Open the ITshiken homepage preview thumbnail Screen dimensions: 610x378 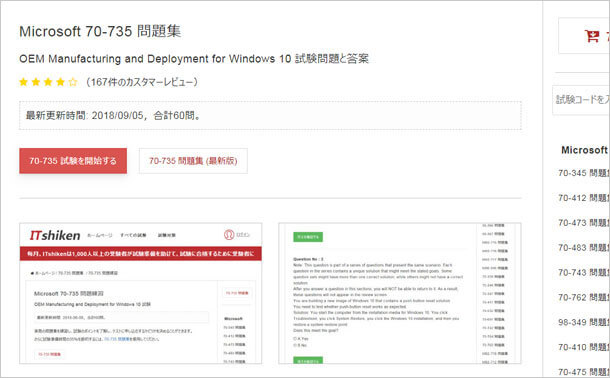140,294
